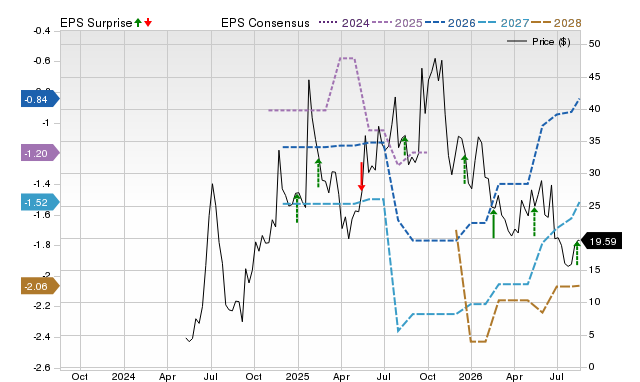This screenshot has width=640, height=382.
Task: Click the 2025 EPS consensus legend entry
Action: pyautogui.click(x=397, y=23)
